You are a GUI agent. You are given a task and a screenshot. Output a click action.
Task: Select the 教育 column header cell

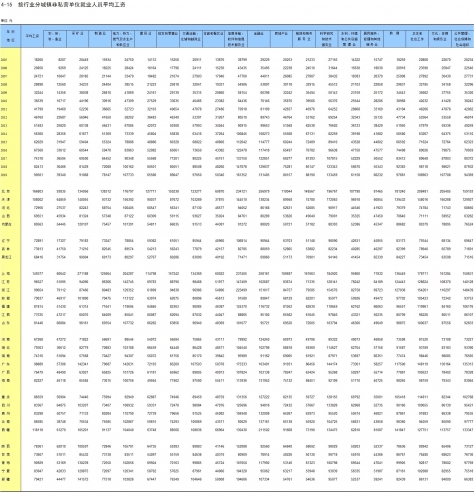[x=394, y=33]
